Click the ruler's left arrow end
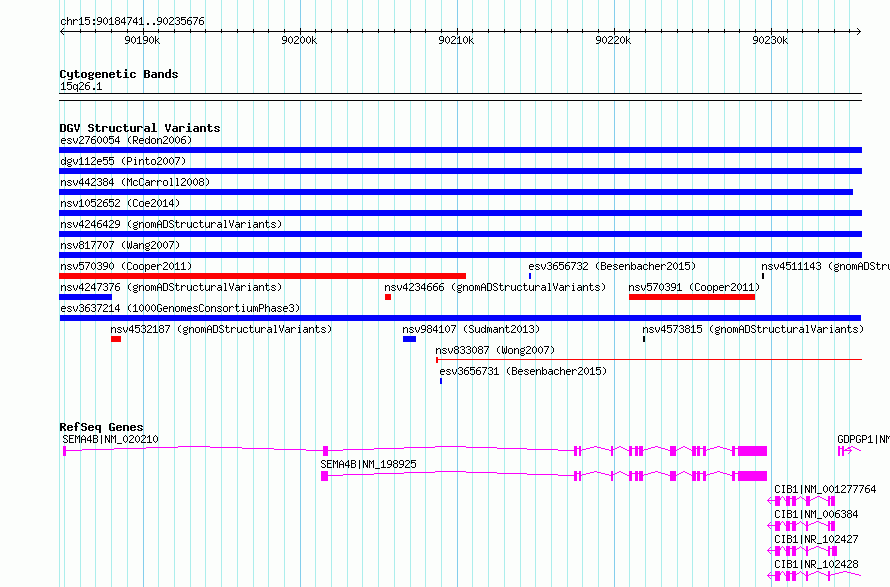The width and height of the screenshot is (890, 587). click(x=62, y=31)
